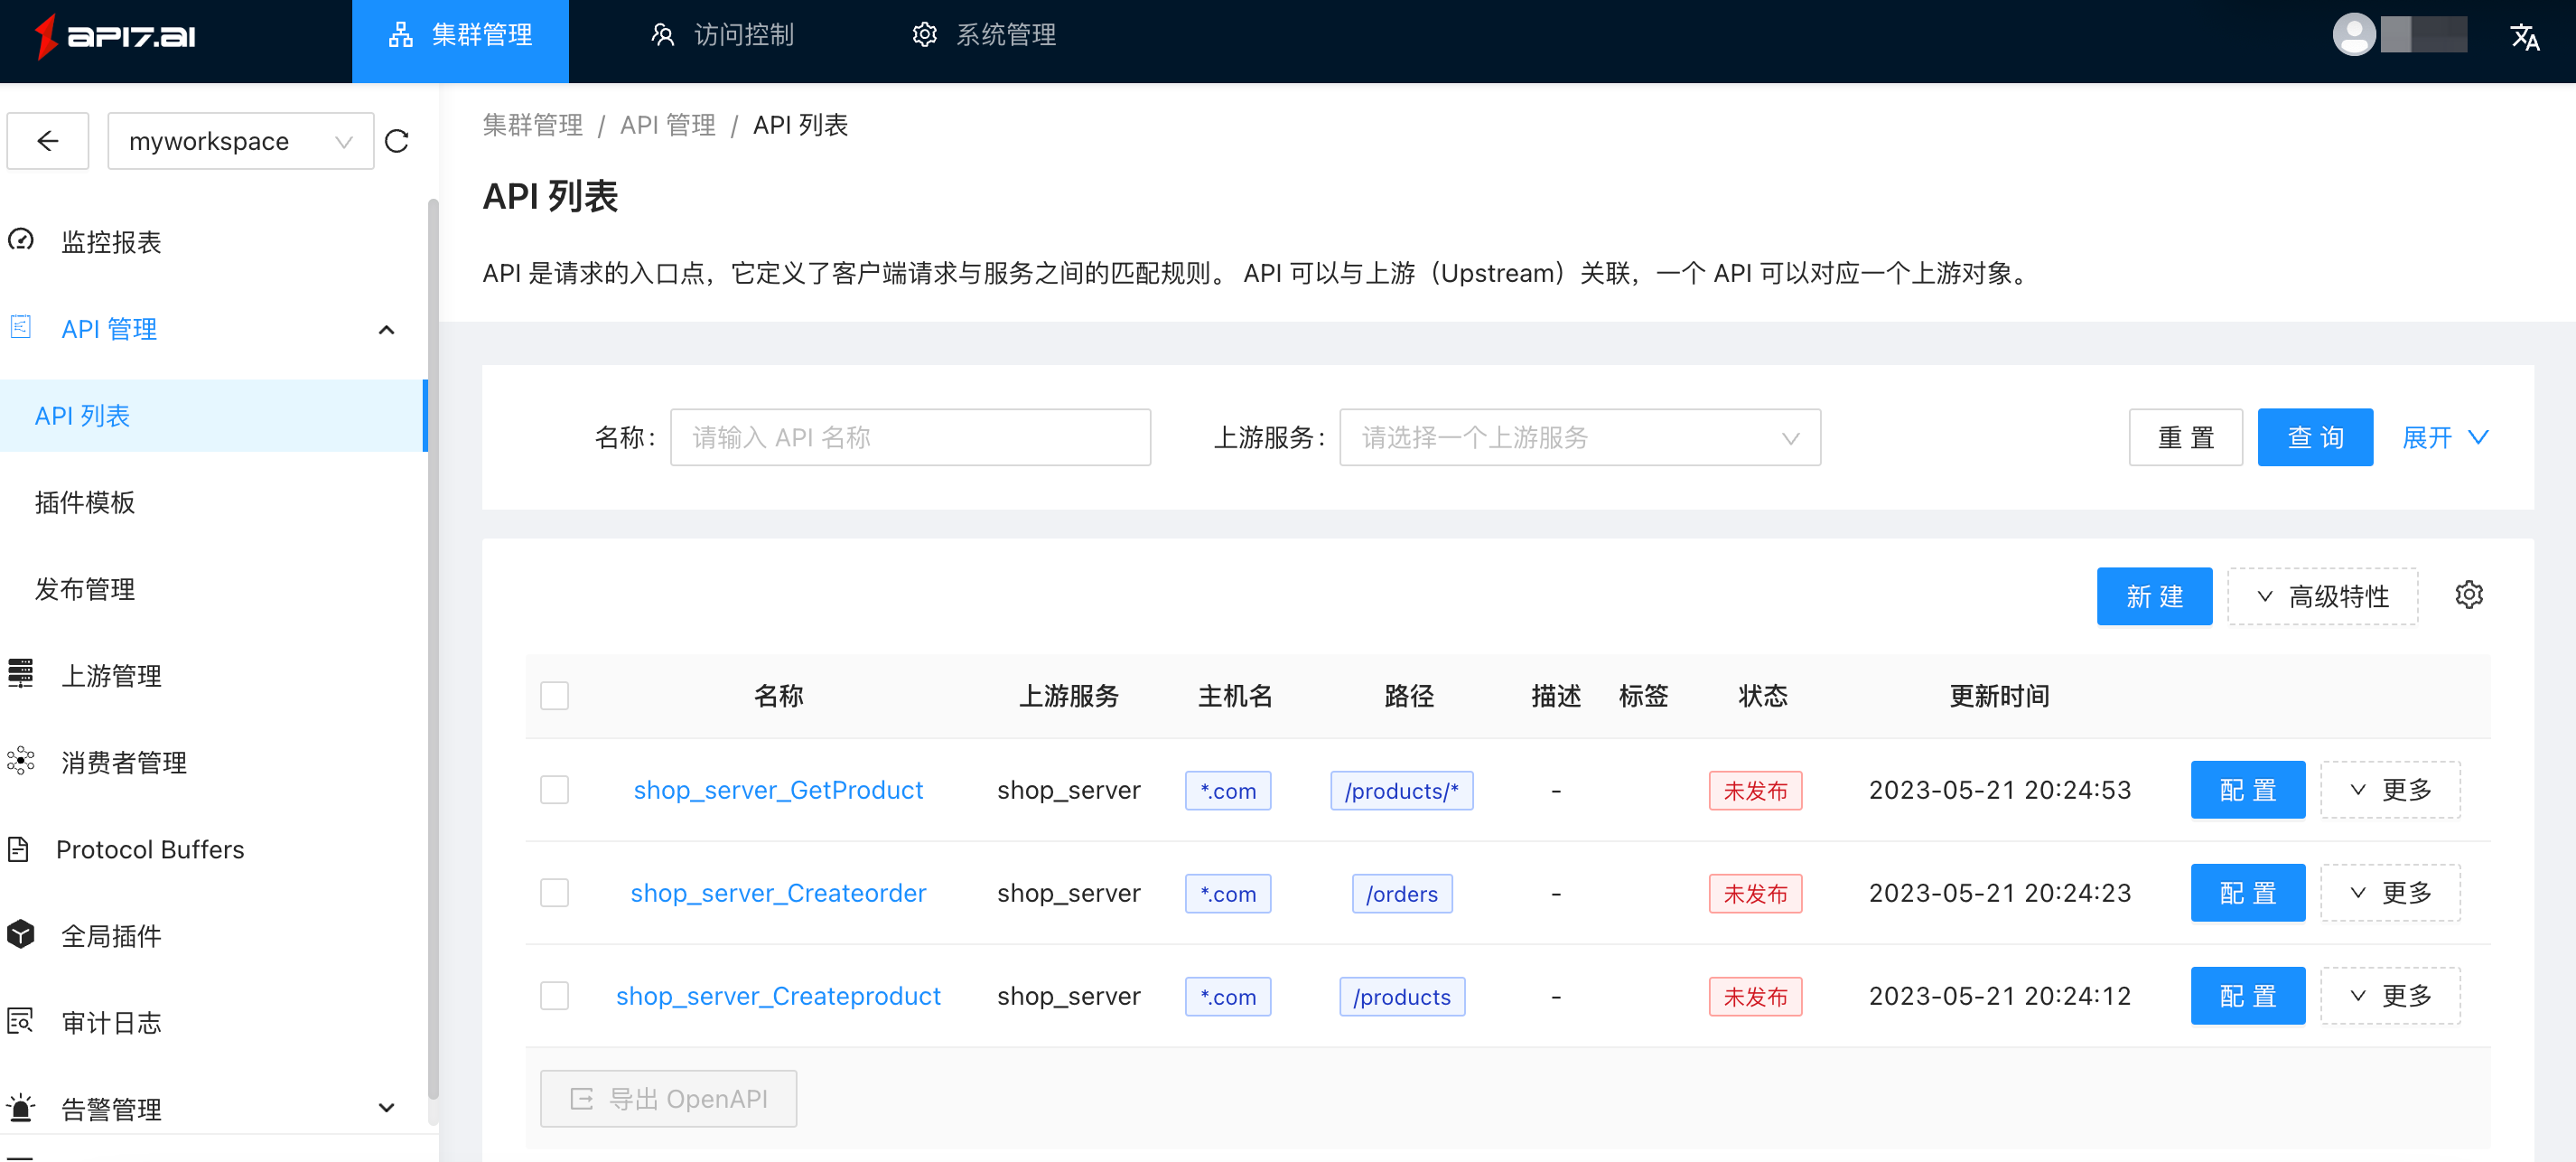Click the /products/* path tag
Viewport: 2576px width, 1162px height.
pos(1401,791)
